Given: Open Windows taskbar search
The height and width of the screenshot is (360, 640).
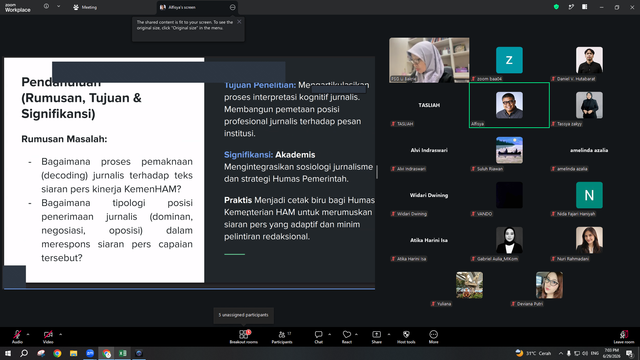Looking at the screenshot, I should point(24,353).
